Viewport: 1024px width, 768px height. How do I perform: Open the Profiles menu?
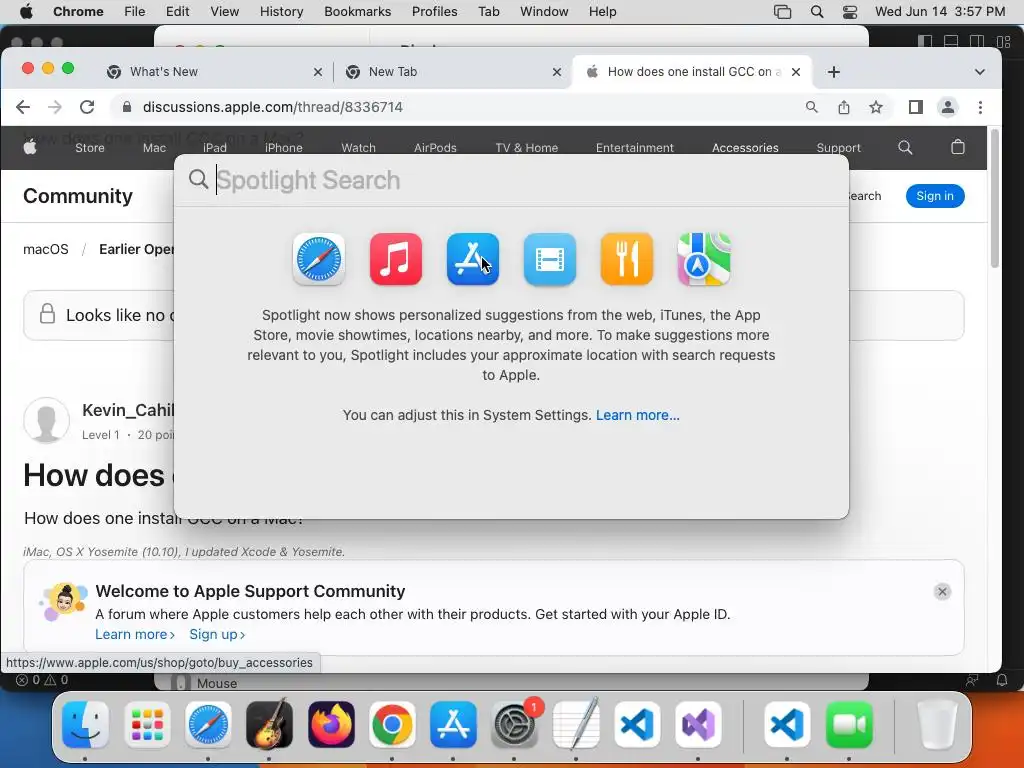pyautogui.click(x=434, y=12)
